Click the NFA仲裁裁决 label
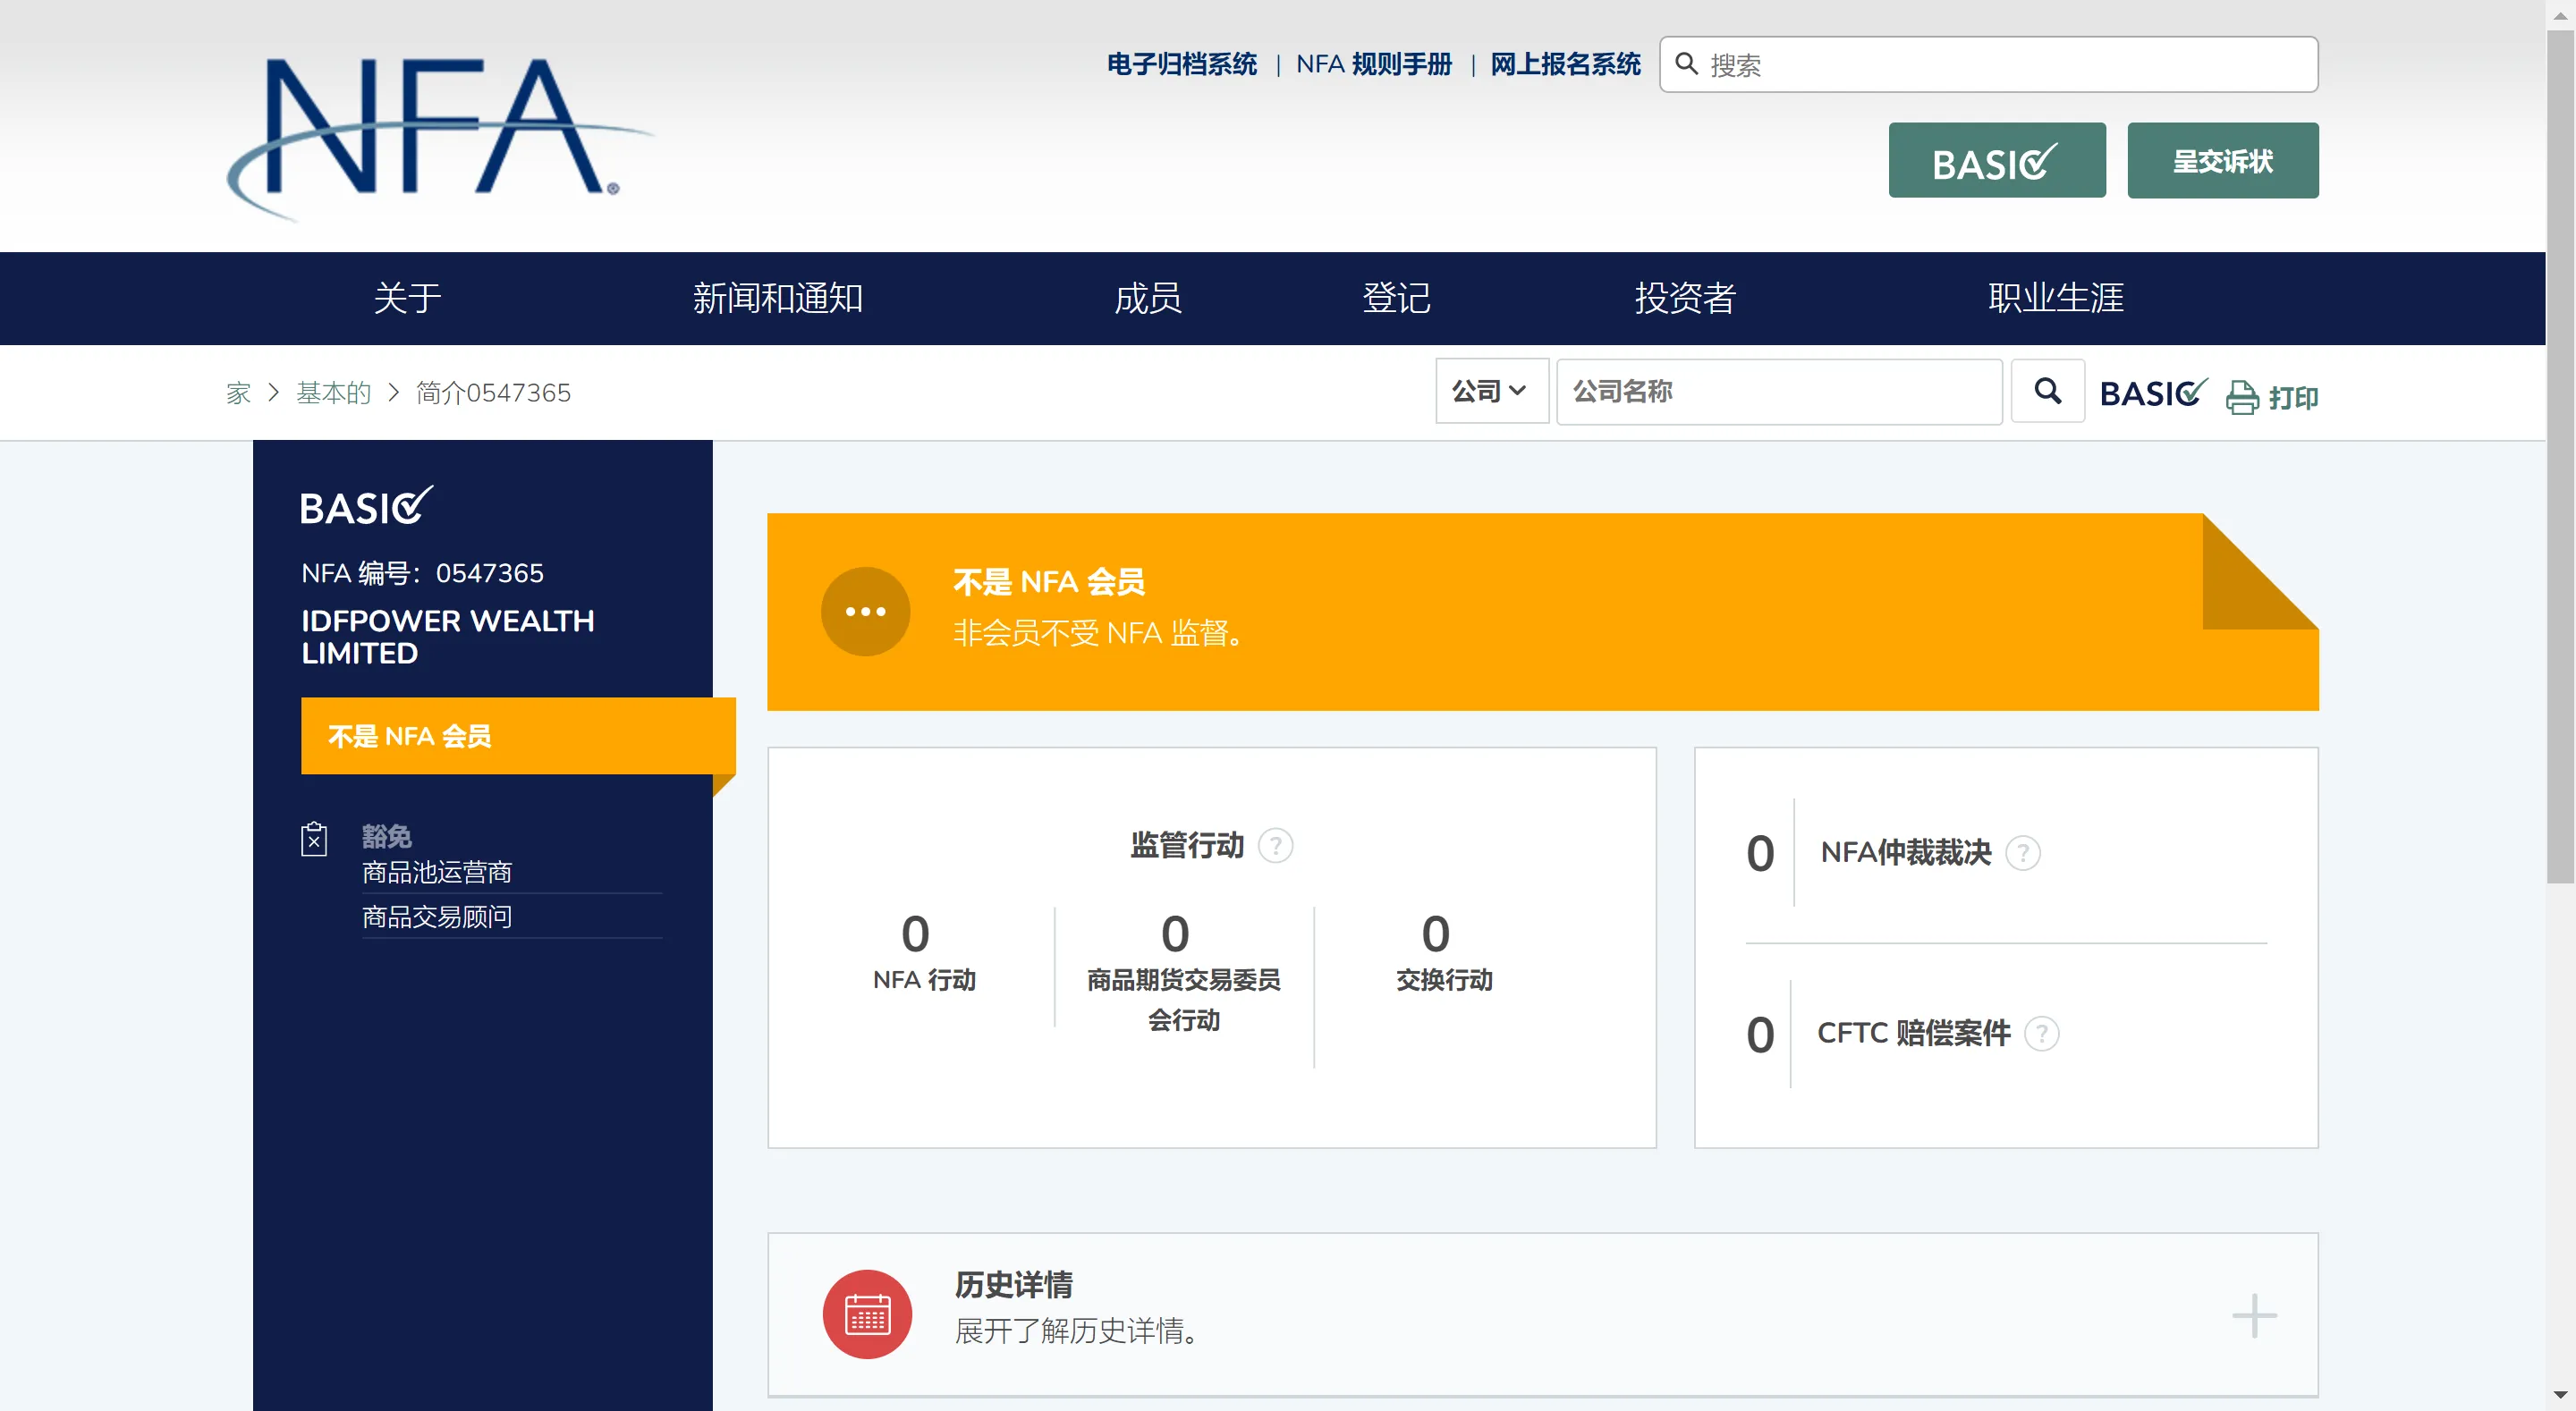The image size is (2576, 1411). [x=1906, y=853]
